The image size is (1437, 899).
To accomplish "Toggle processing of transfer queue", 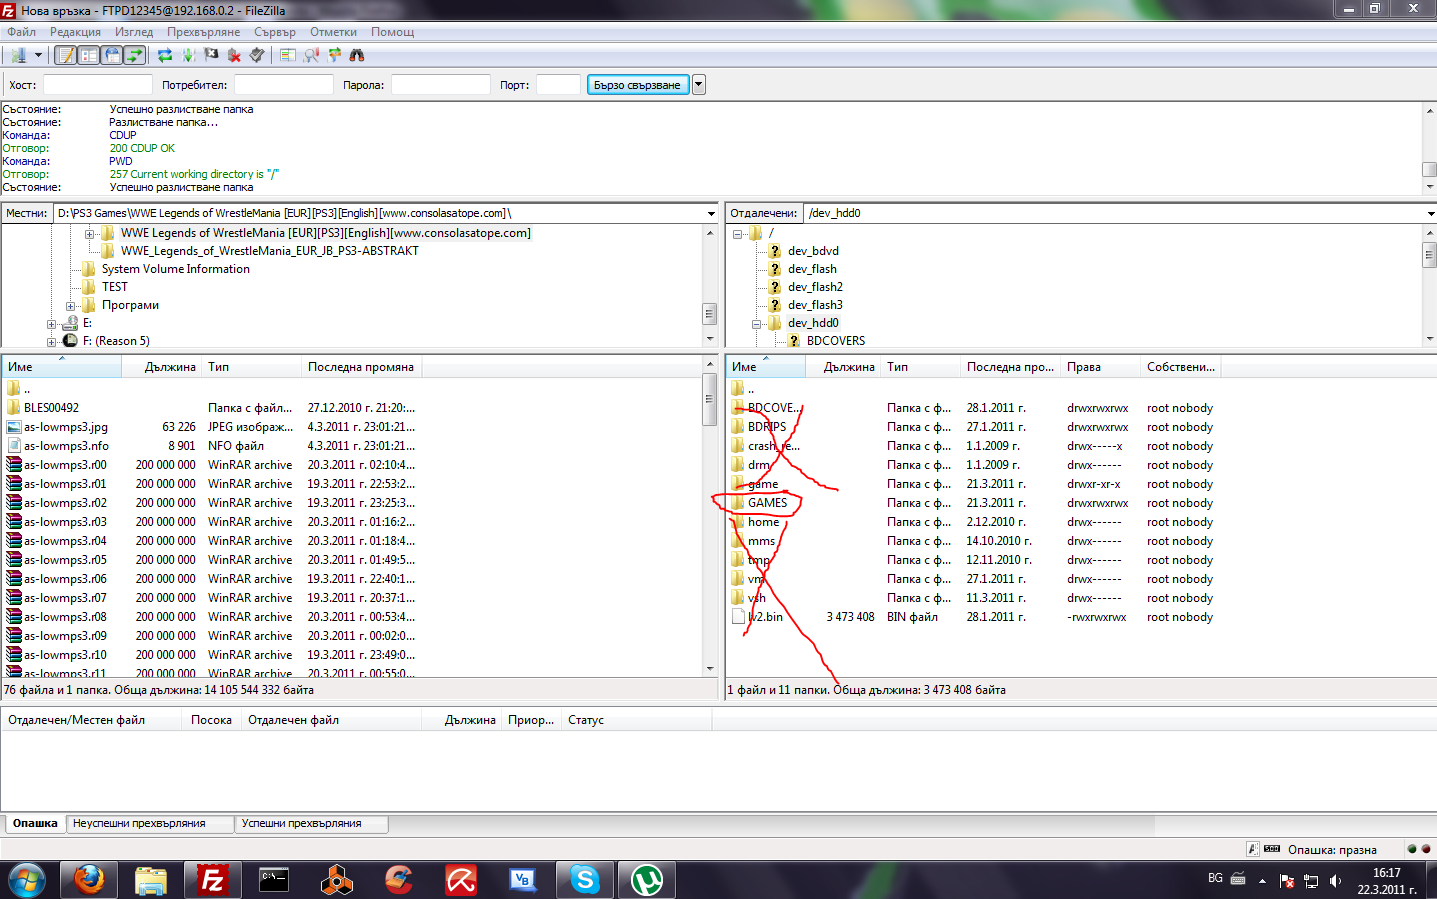I will pos(188,55).
